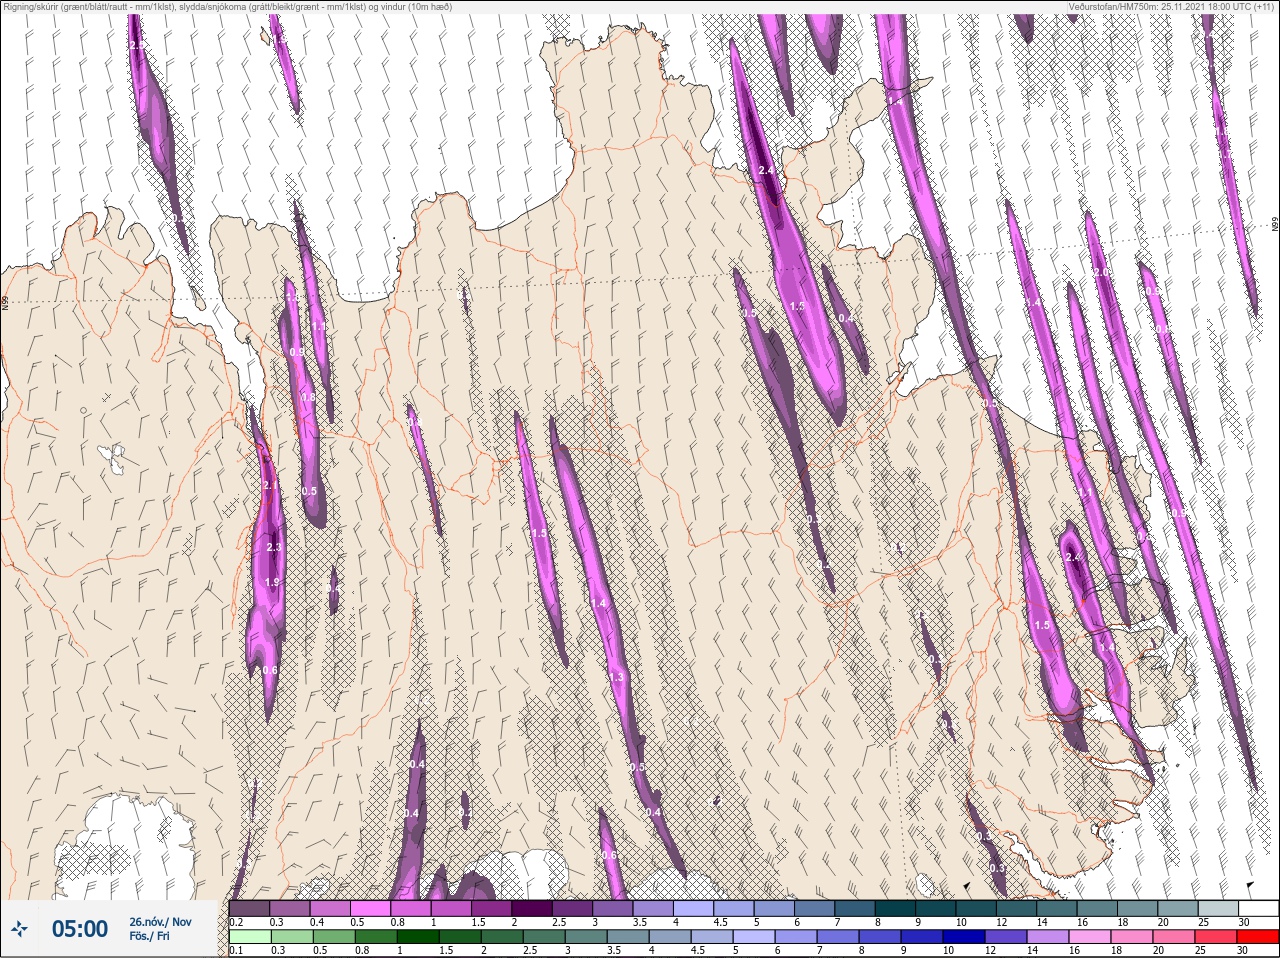Click the 2.1 precipitation value on the map
This screenshot has width=1280, height=958.
pyautogui.click(x=270, y=485)
